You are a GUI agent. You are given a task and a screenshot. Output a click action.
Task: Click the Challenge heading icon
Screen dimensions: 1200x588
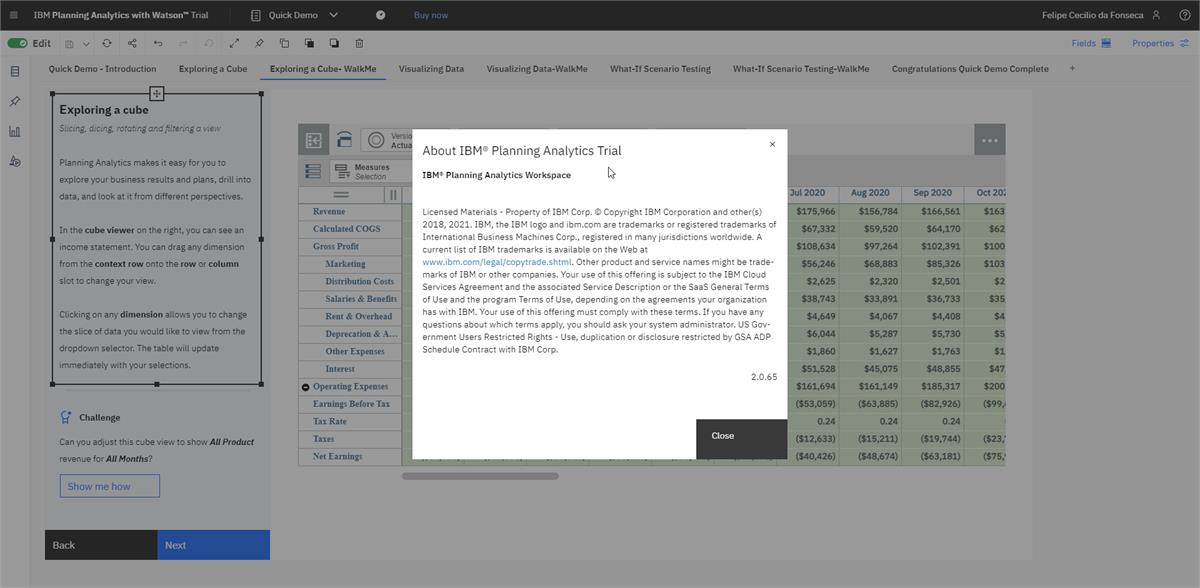click(66, 417)
